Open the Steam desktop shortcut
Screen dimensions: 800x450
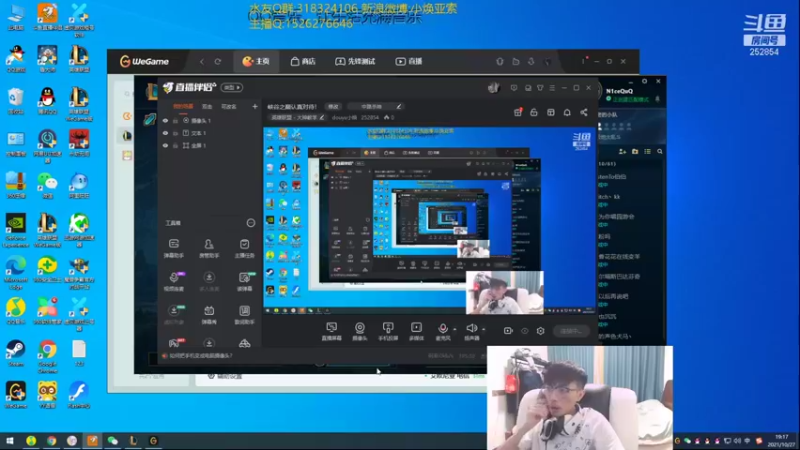coord(15,354)
